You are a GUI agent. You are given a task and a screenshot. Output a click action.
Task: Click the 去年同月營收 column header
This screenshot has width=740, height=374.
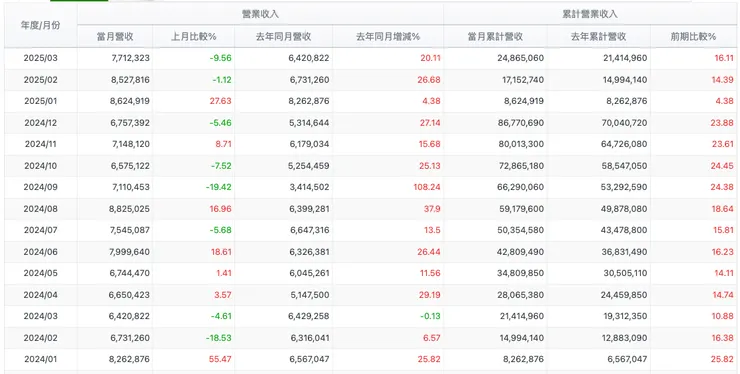[283, 36]
